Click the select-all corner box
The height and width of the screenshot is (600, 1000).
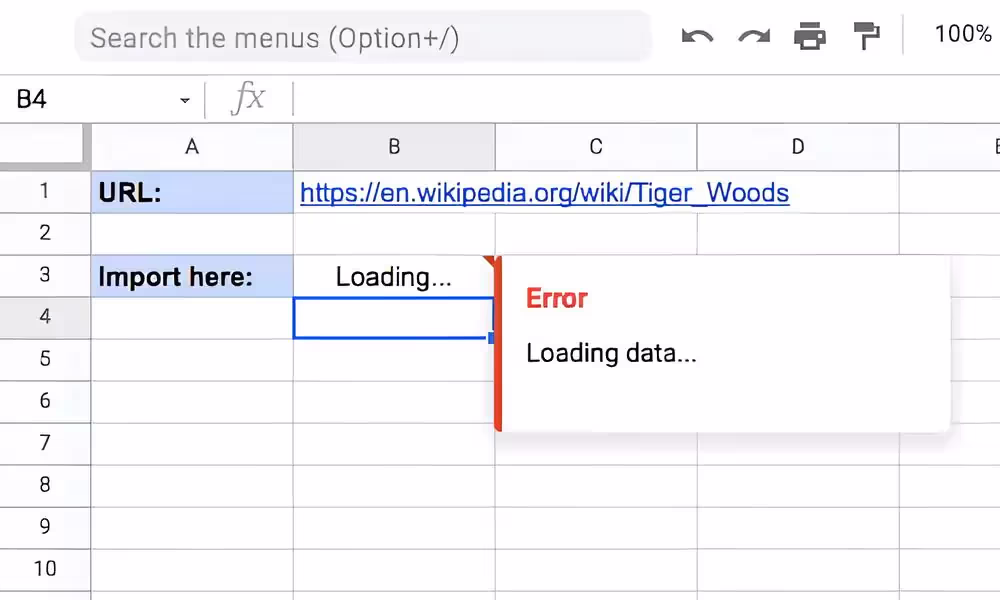[42, 146]
